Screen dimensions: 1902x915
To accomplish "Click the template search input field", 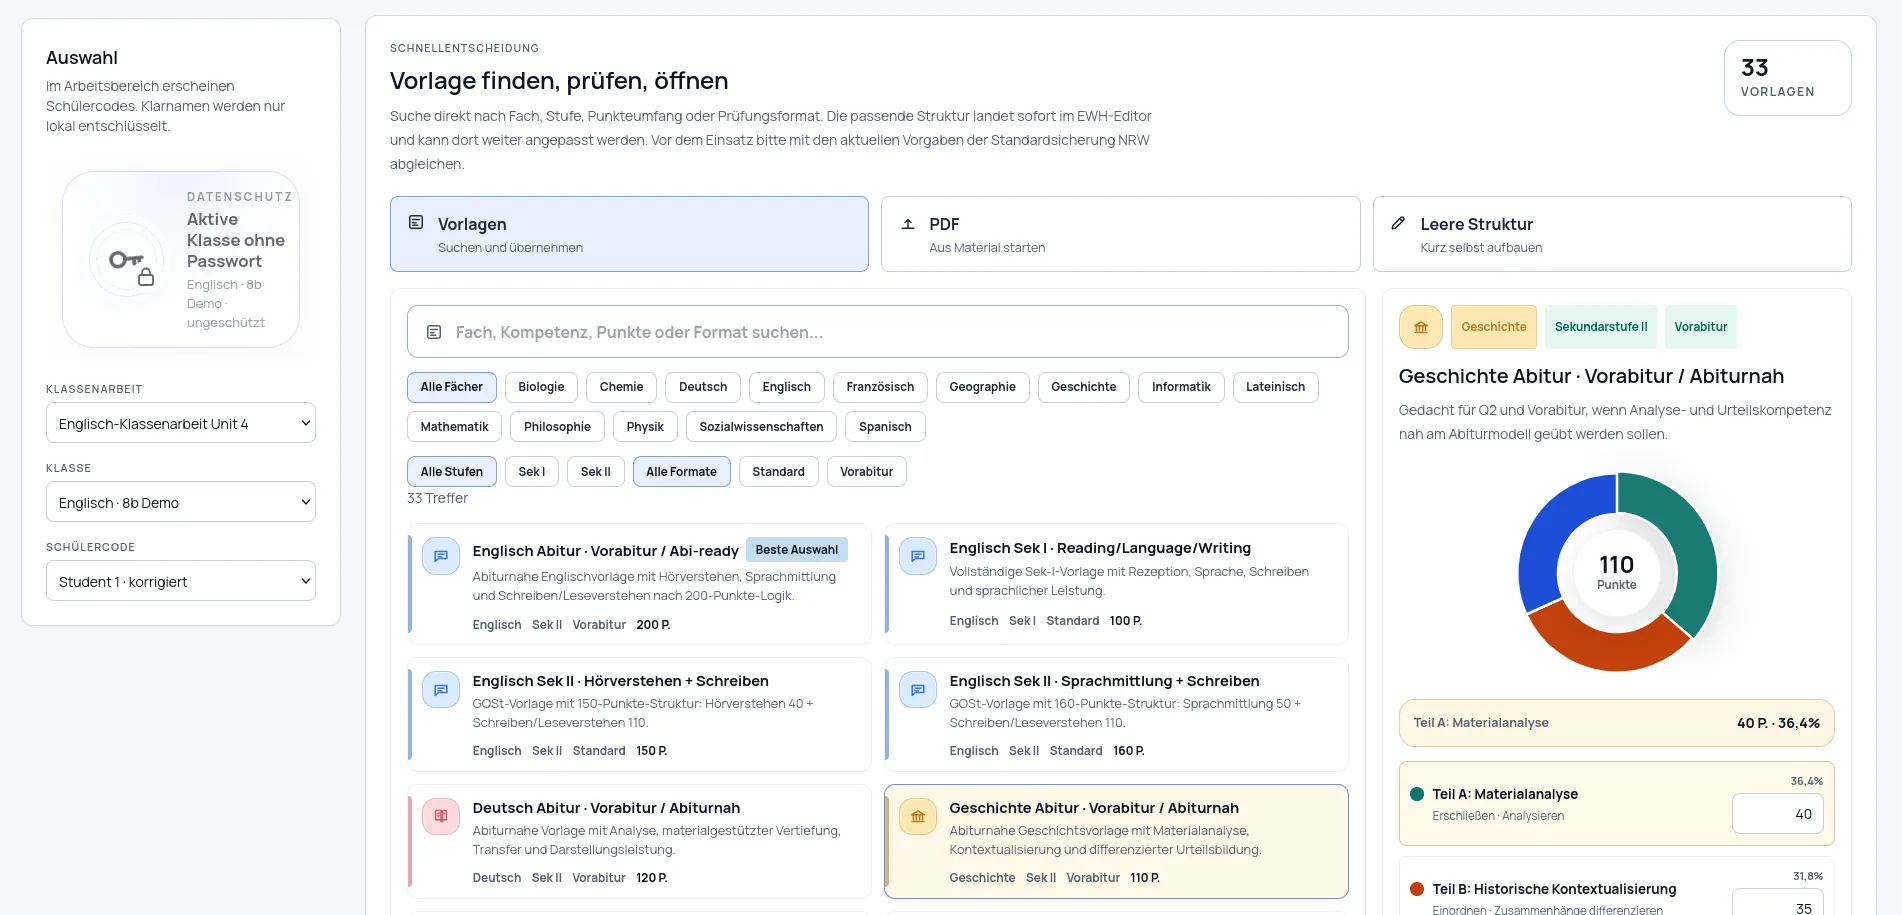I will [878, 332].
